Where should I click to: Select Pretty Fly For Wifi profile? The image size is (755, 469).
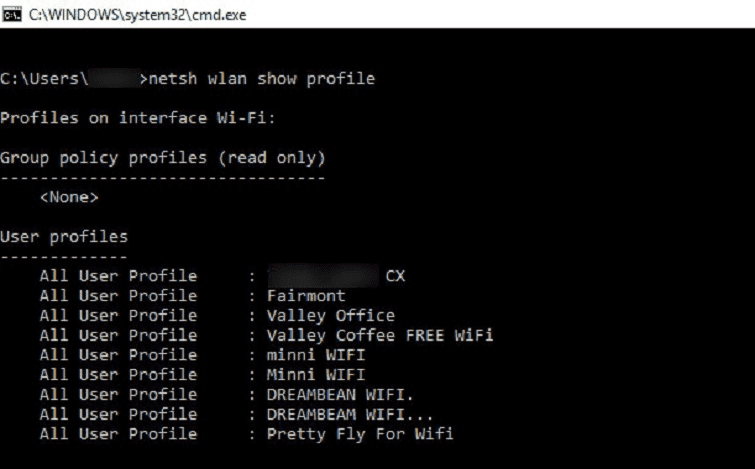coord(360,434)
